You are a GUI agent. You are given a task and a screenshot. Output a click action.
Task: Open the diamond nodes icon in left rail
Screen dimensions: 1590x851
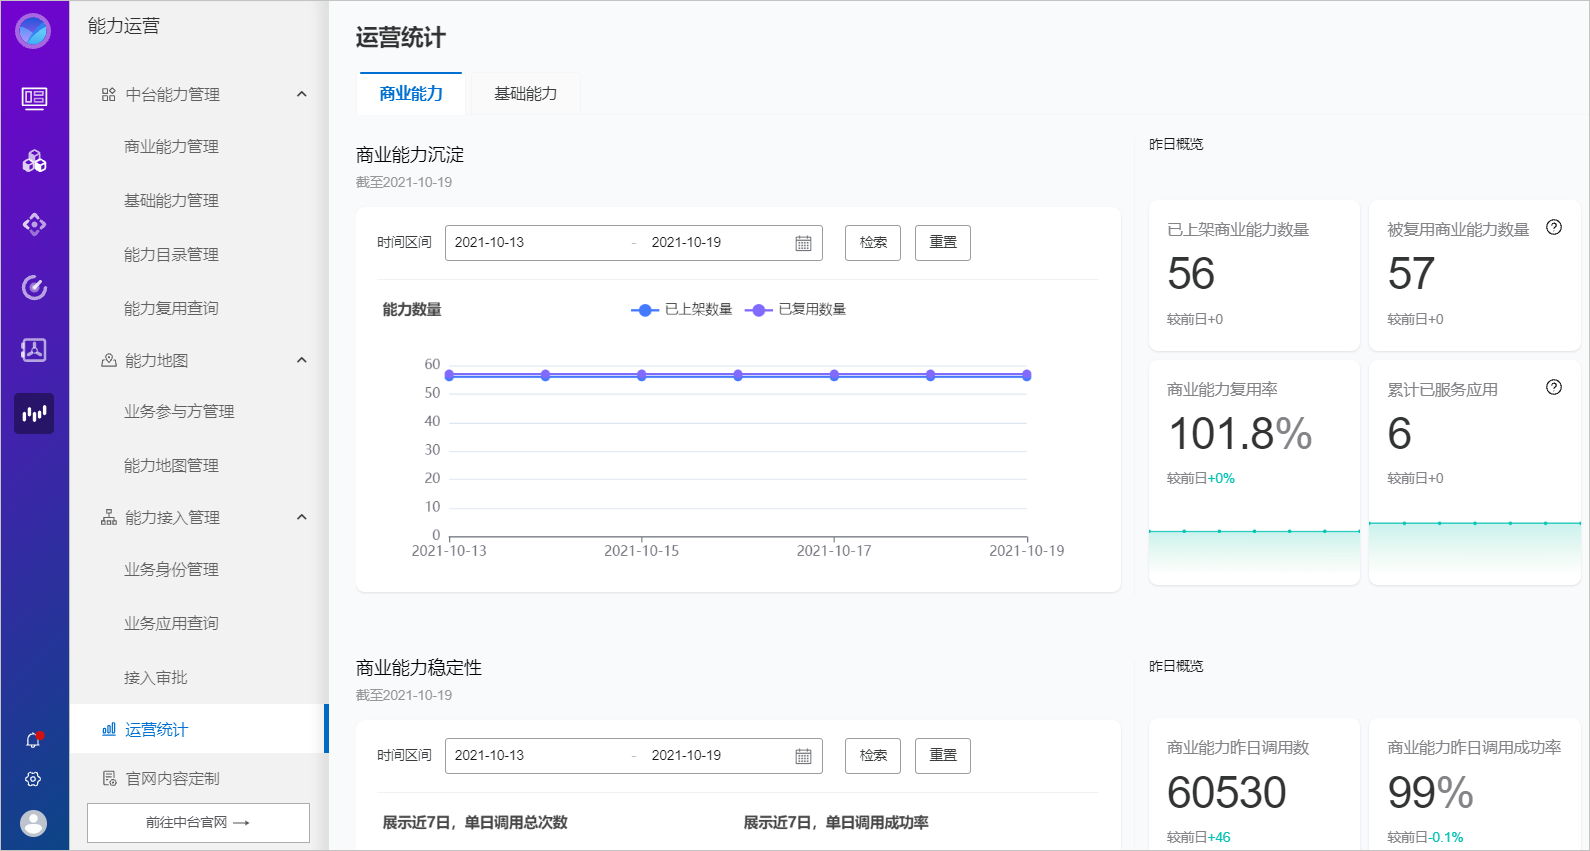34,224
